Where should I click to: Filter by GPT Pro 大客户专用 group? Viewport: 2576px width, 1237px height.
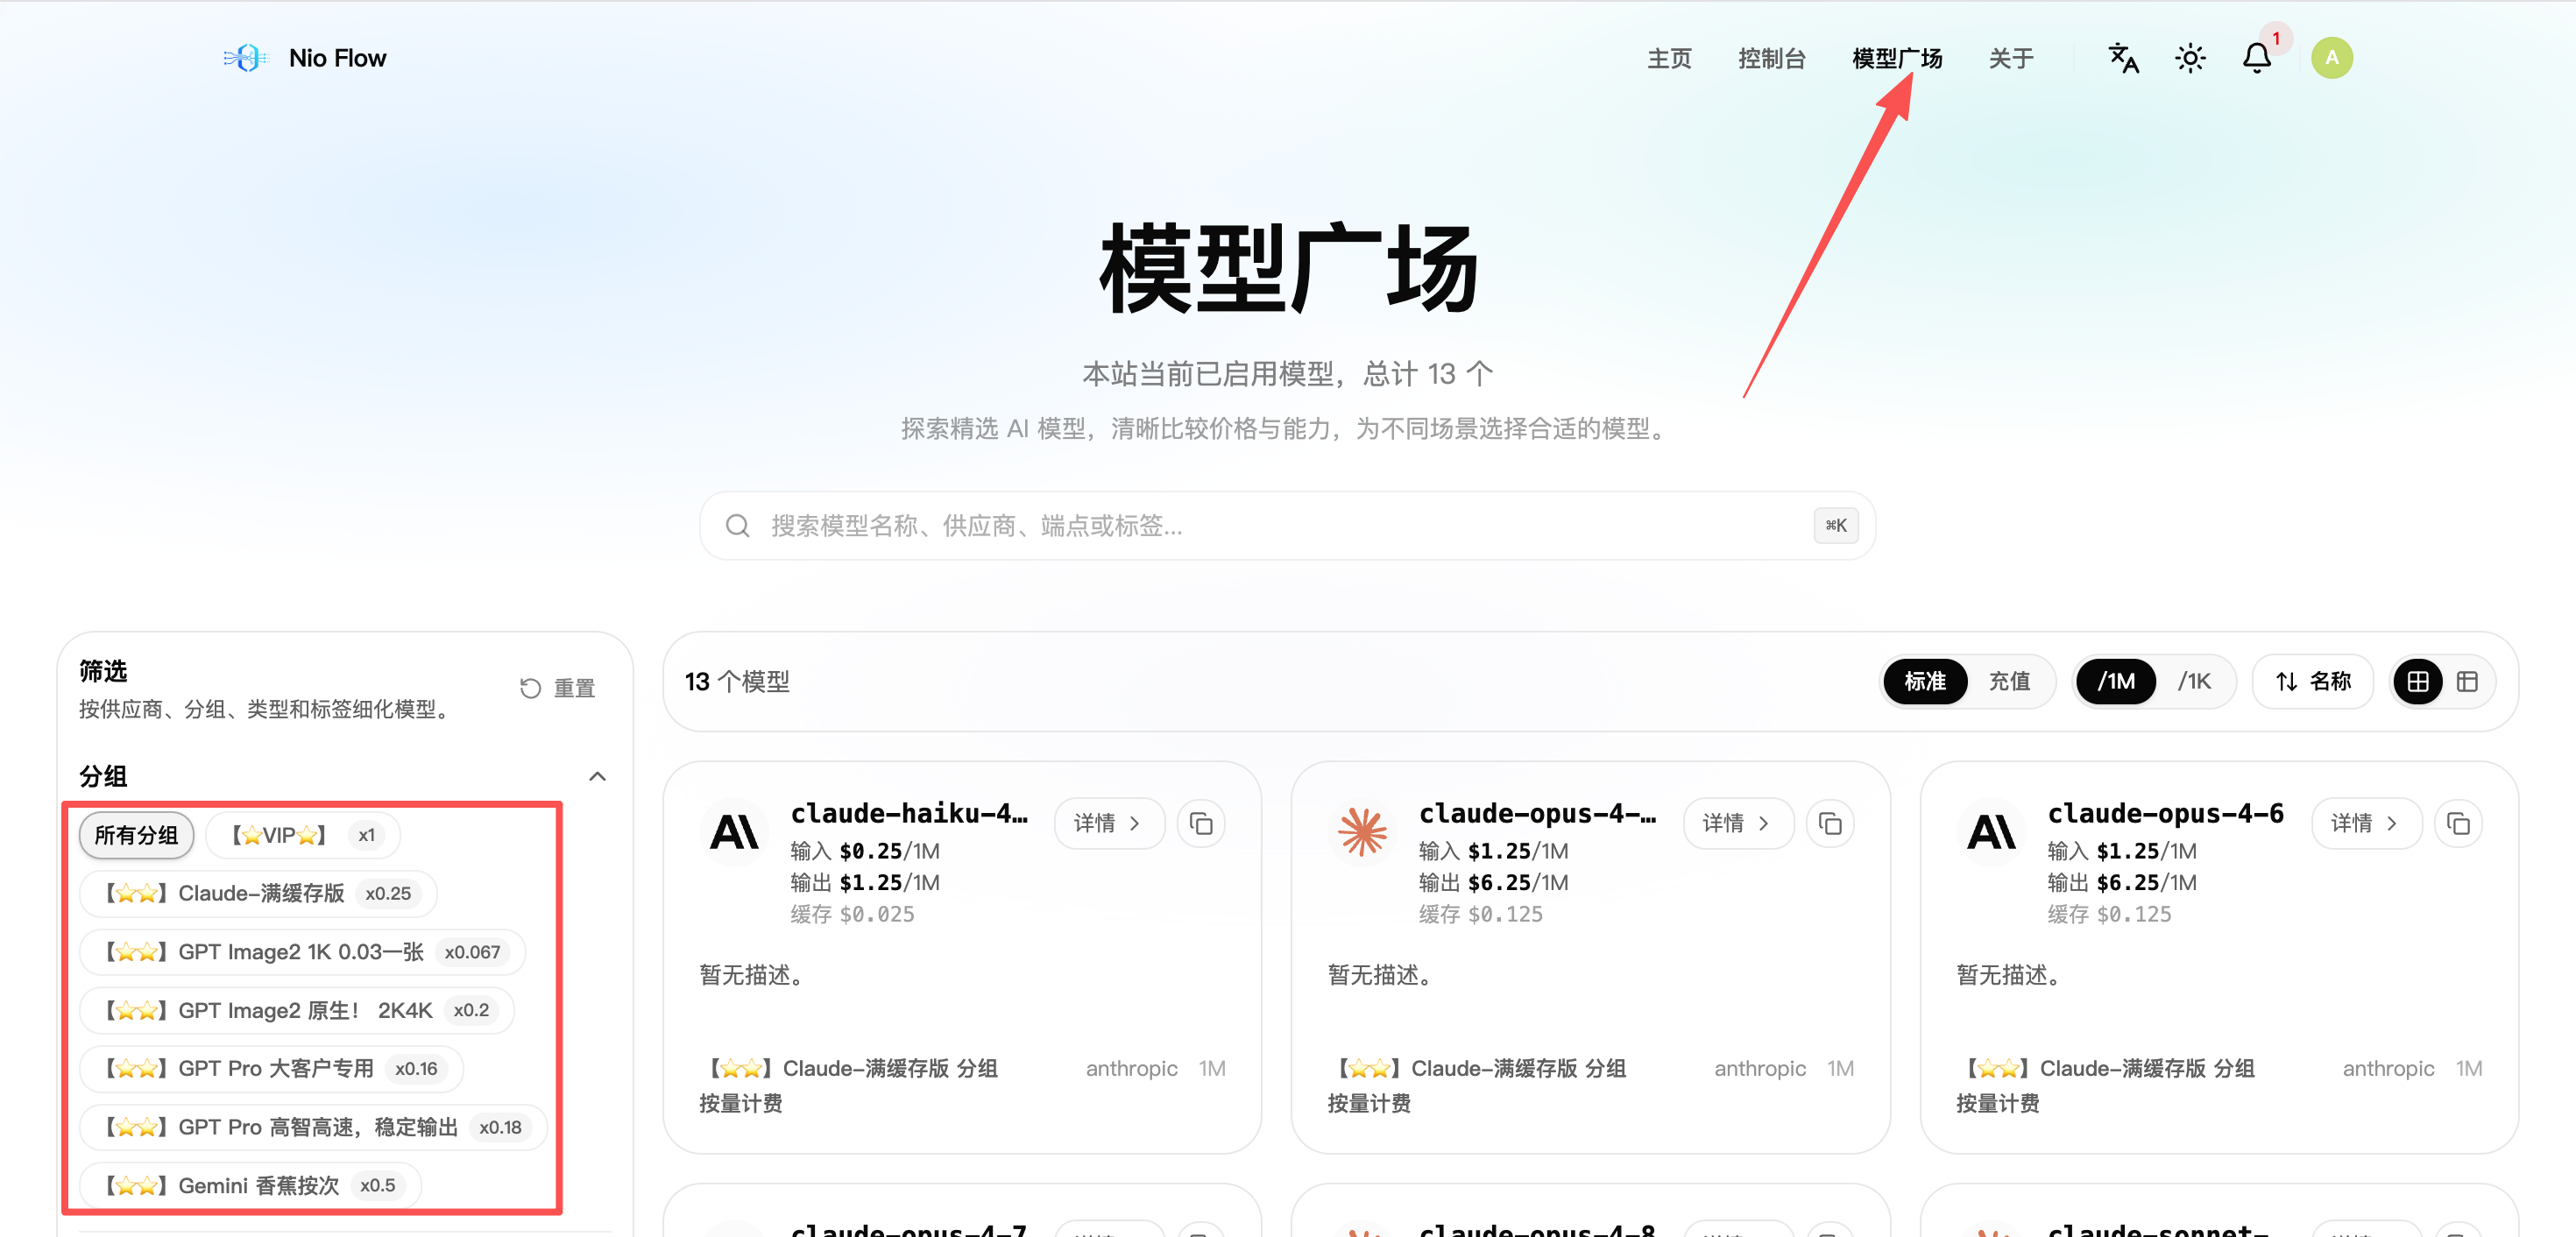tap(271, 1068)
